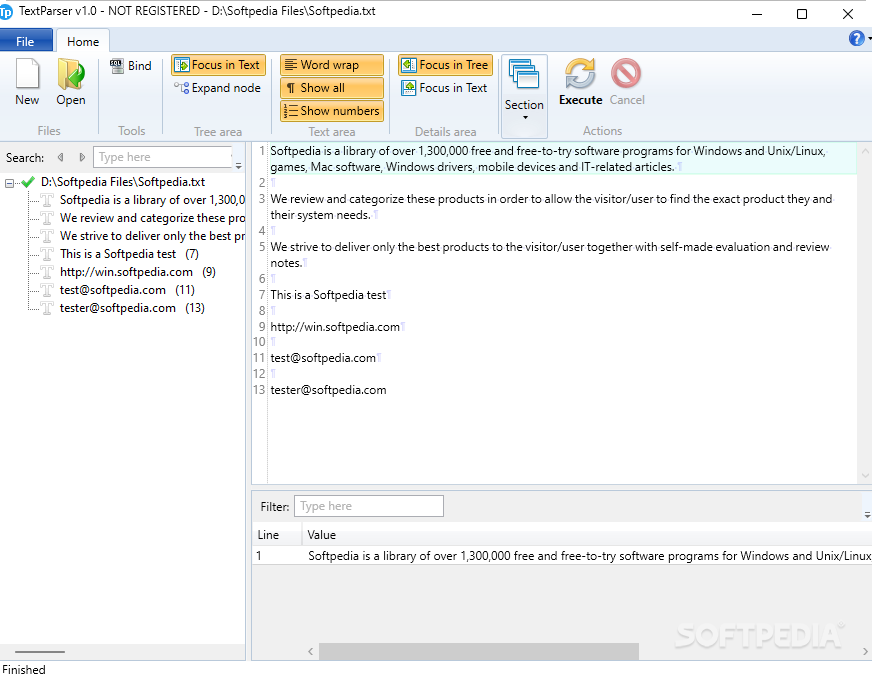Minimize the TextParser window

[x=757, y=14]
